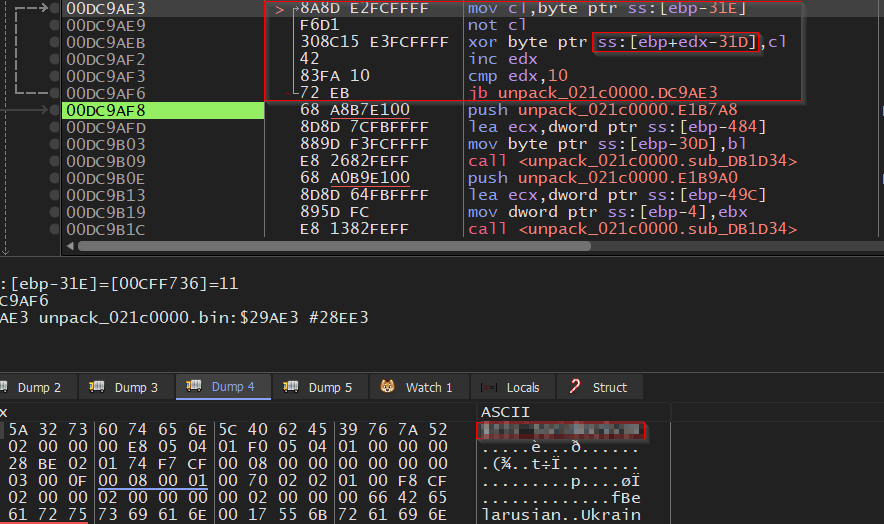Click the ASCII text 'larusian..Ukrain'
Viewport: 884px width, 524px height.
click(x=561, y=515)
